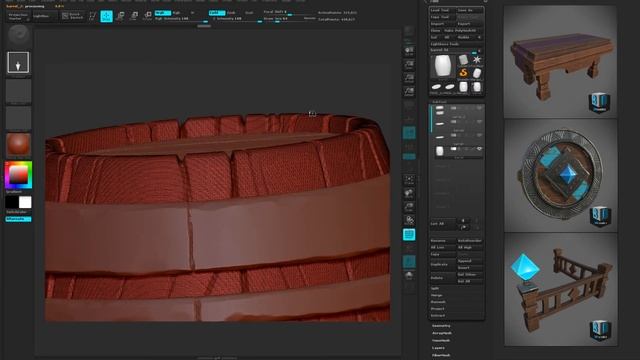Image resolution: width=640 pixels, height=360 pixels.
Task: Click the List All button
Action: (442, 224)
